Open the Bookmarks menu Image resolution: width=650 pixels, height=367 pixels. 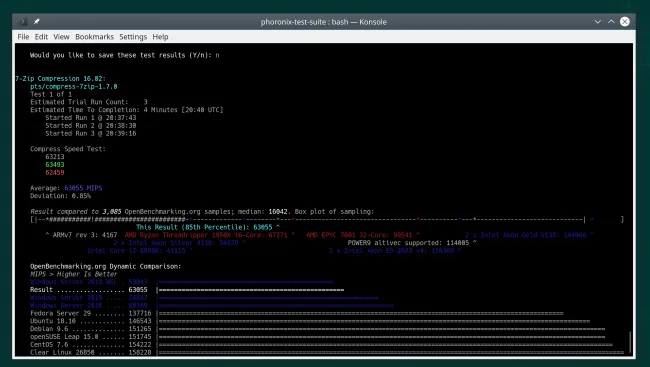pyautogui.click(x=95, y=37)
